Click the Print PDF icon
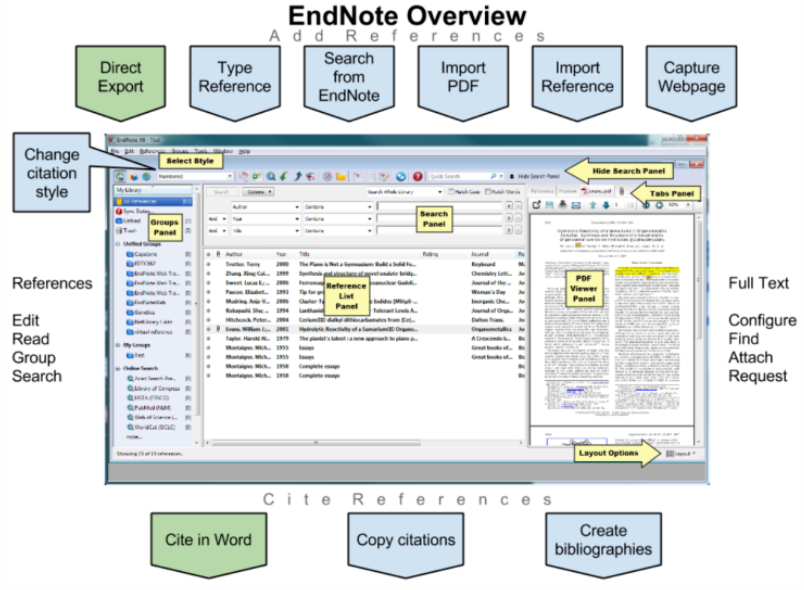The height and width of the screenshot is (590, 804). click(563, 205)
